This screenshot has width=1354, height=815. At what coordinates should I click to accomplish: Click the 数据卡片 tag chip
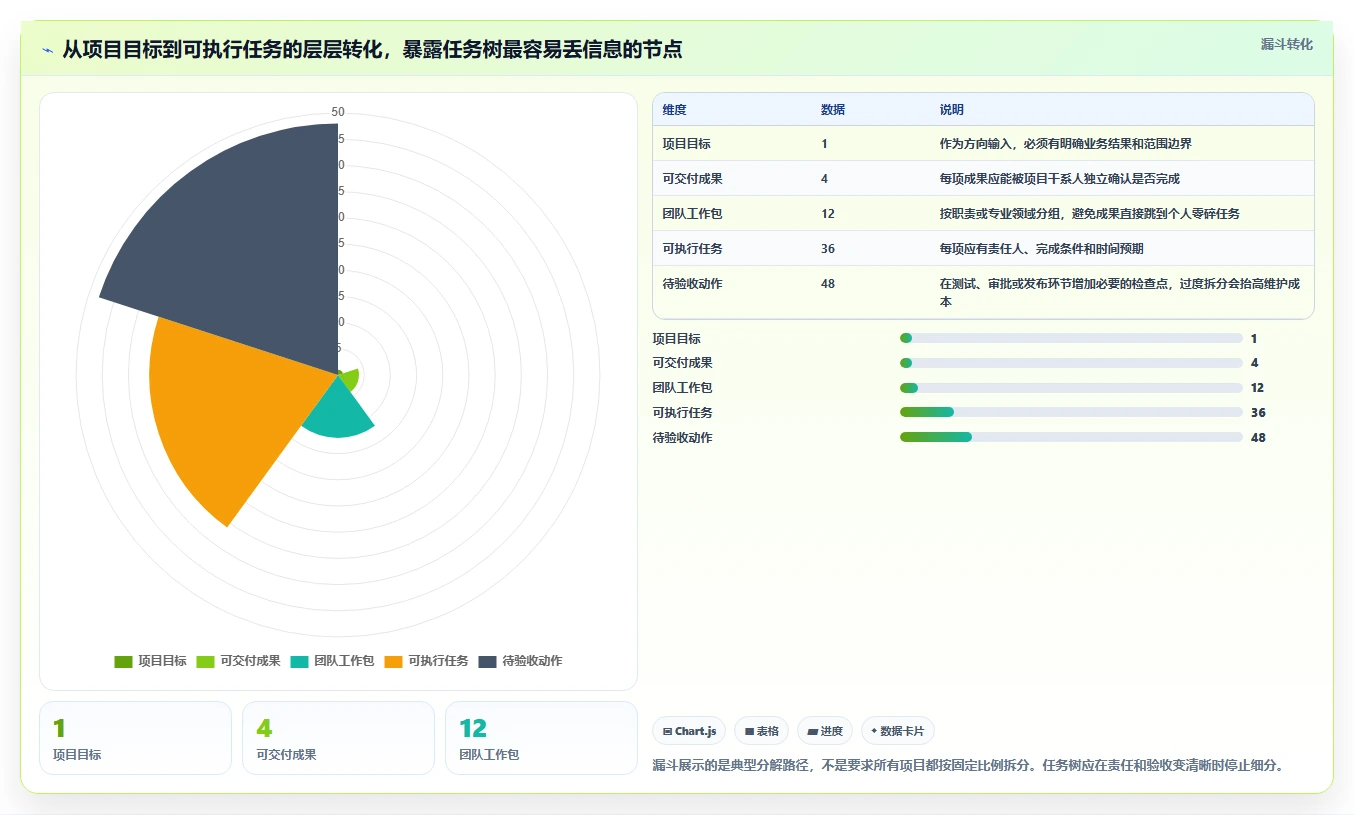(898, 731)
